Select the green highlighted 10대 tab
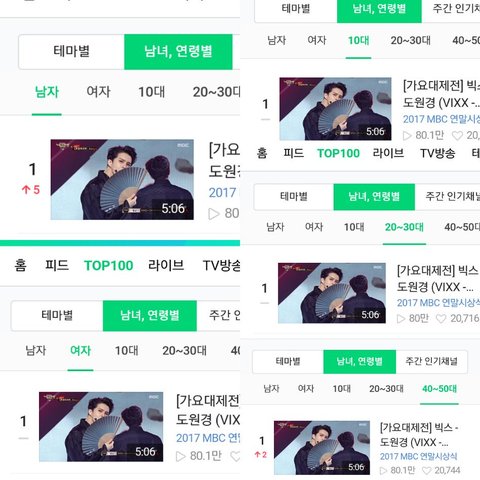The width and height of the screenshot is (480, 480). click(359, 41)
